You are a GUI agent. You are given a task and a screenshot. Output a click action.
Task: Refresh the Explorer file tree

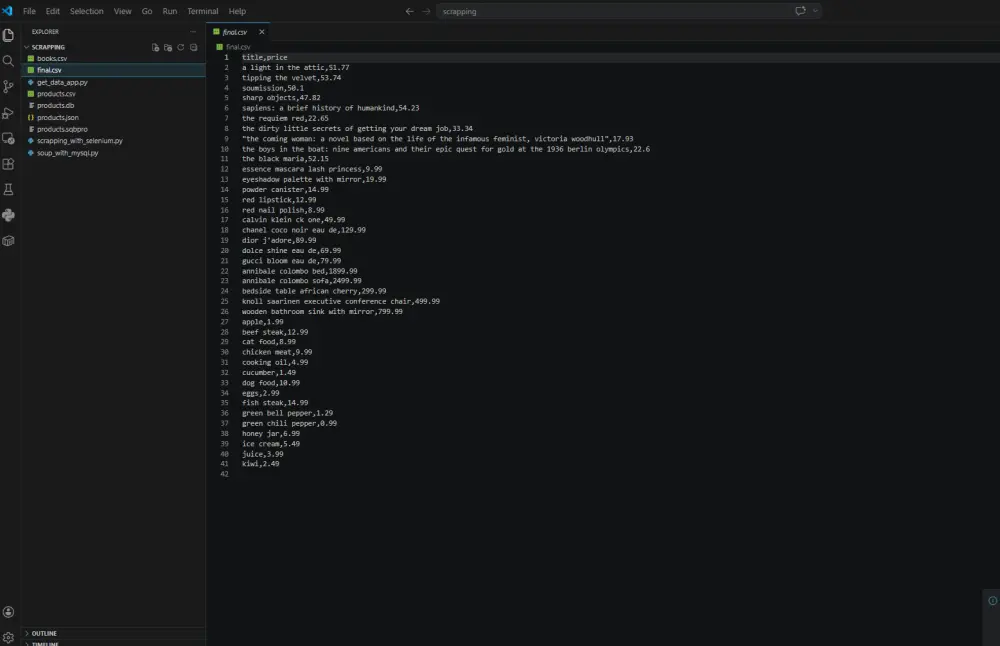click(180, 47)
